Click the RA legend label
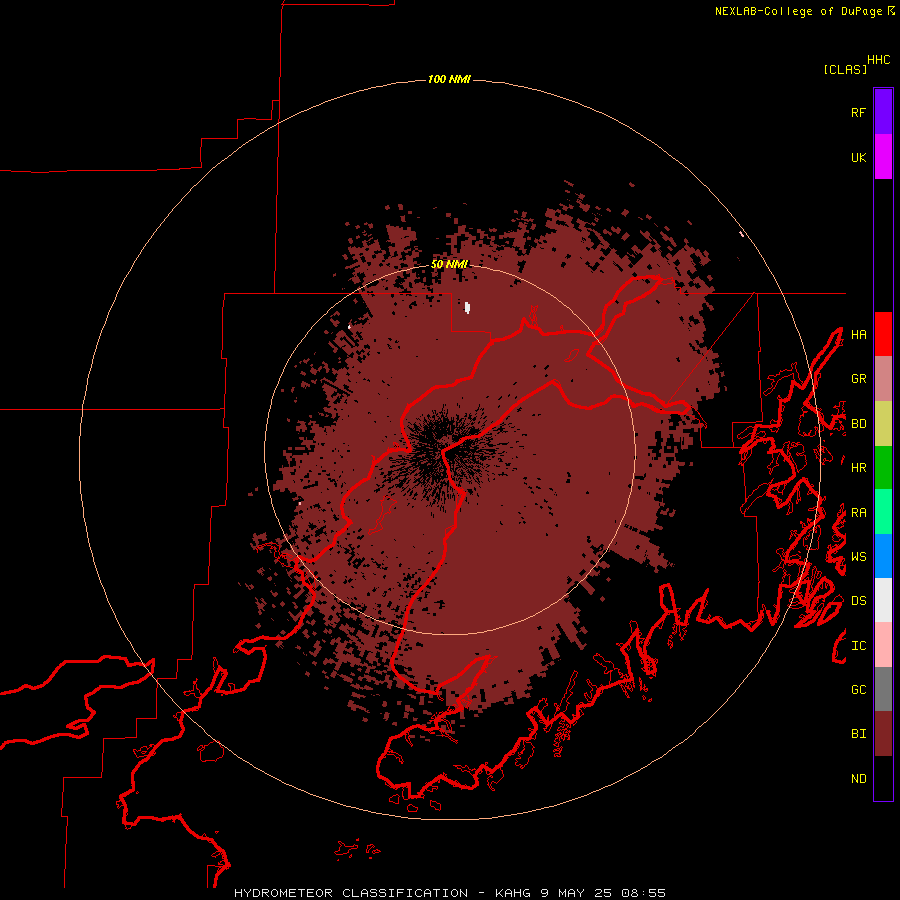This screenshot has width=900, height=900. pyautogui.click(x=858, y=513)
